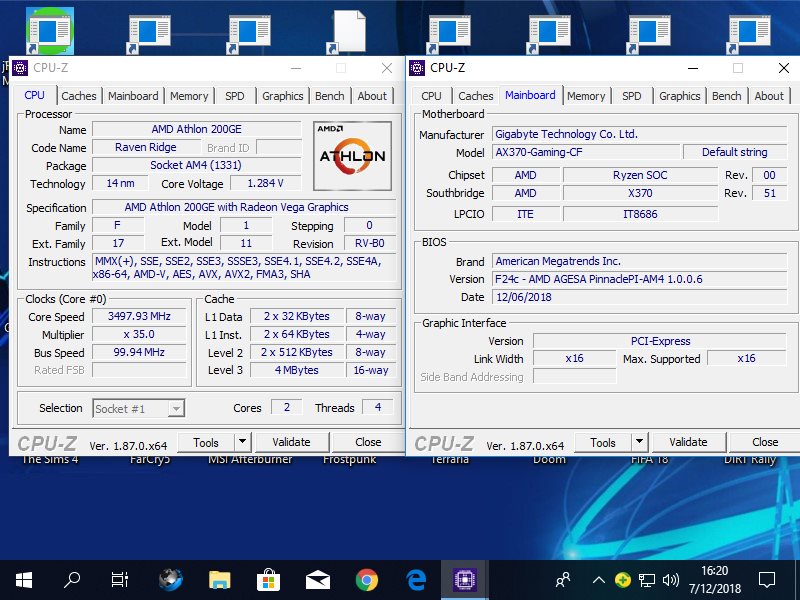This screenshot has width=800, height=600.
Task: Switch to Mainboard tab in left CPU-Z window
Action: tap(133, 96)
